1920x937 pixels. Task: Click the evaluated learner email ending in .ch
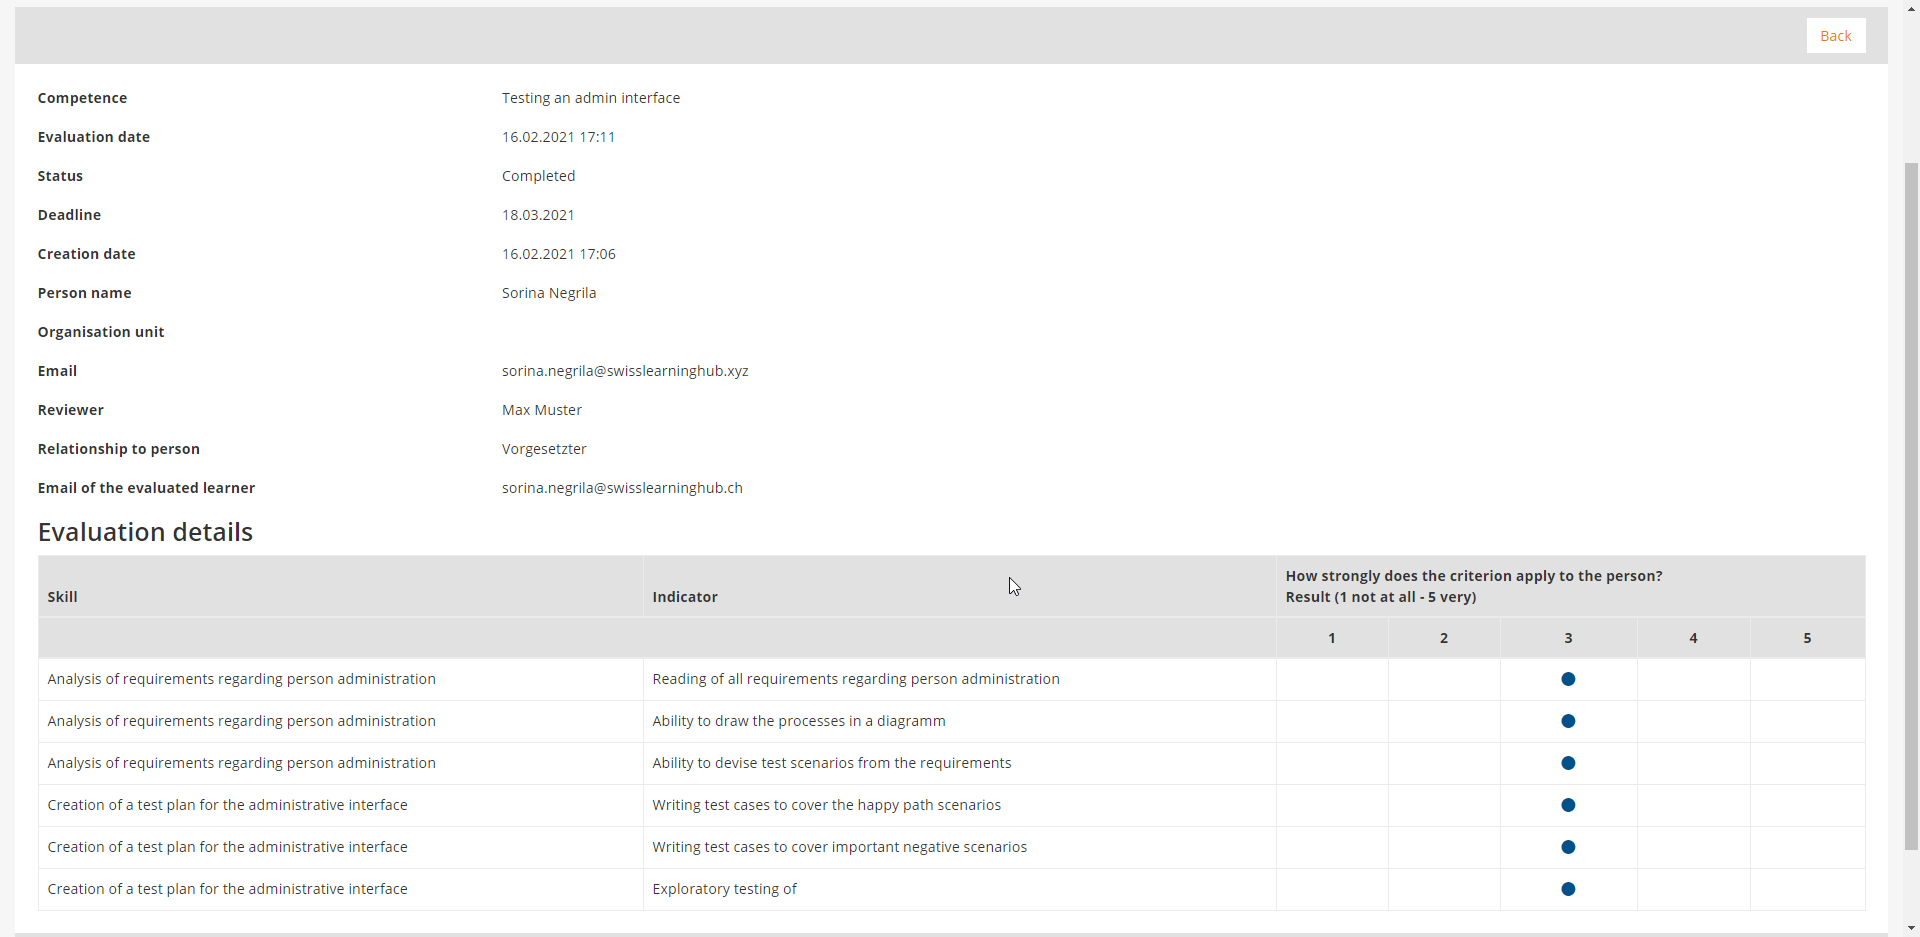(622, 488)
